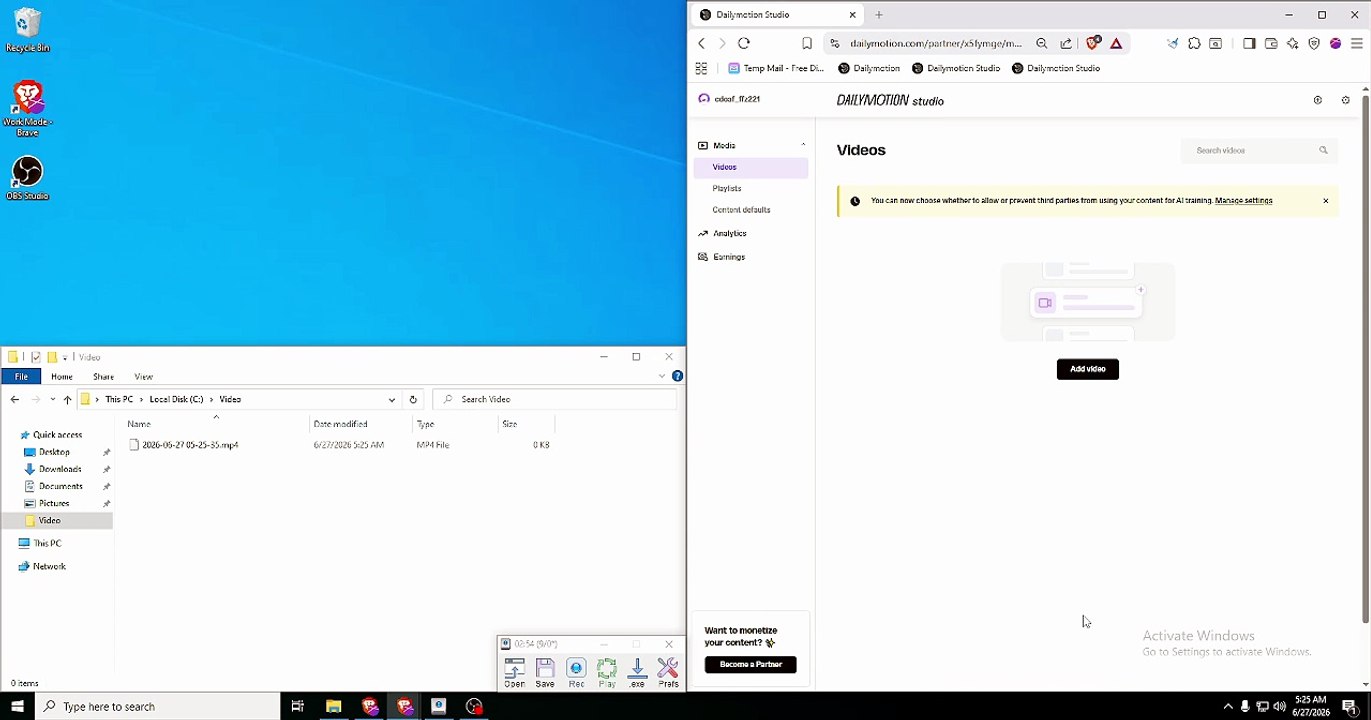This screenshot has height=720, width=1371.
Task: Click the Save icon in recorder toolbar
Action: (x=545, y=673)
